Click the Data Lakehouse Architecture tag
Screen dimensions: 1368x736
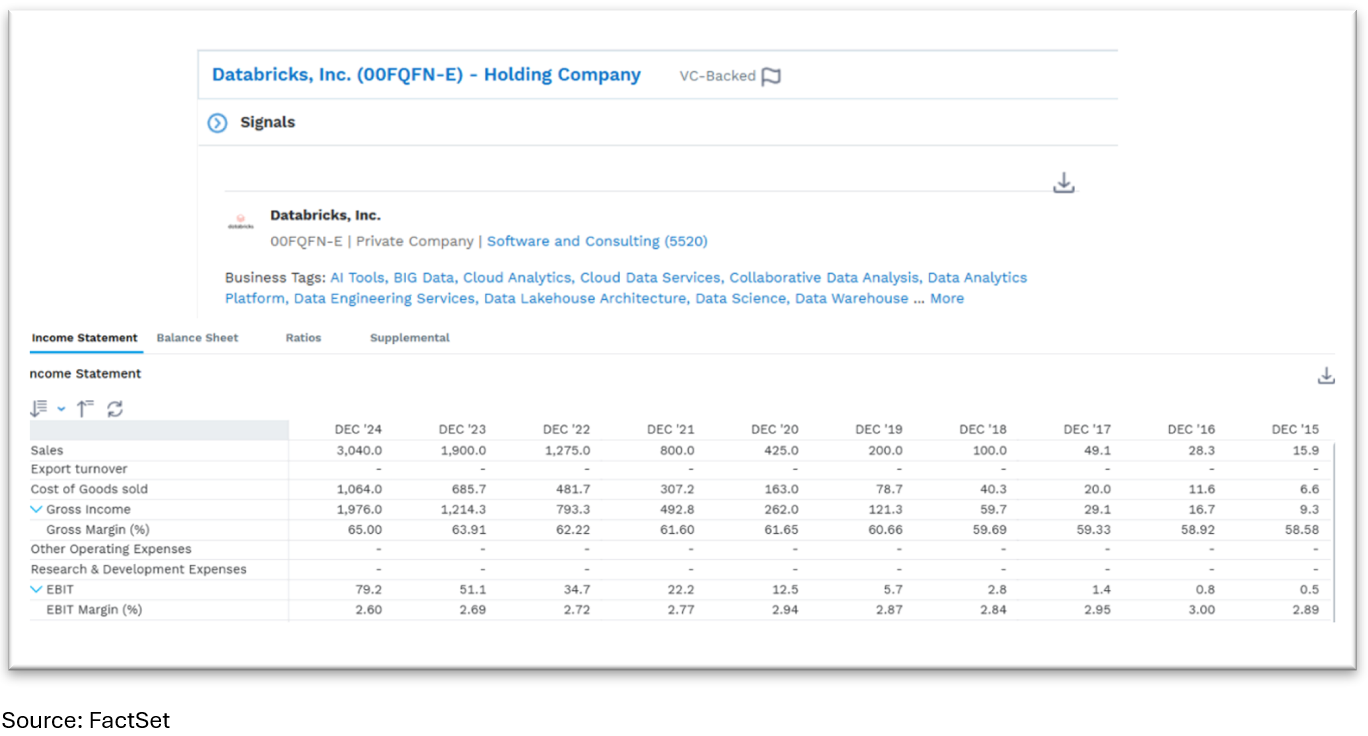(585, 299)
